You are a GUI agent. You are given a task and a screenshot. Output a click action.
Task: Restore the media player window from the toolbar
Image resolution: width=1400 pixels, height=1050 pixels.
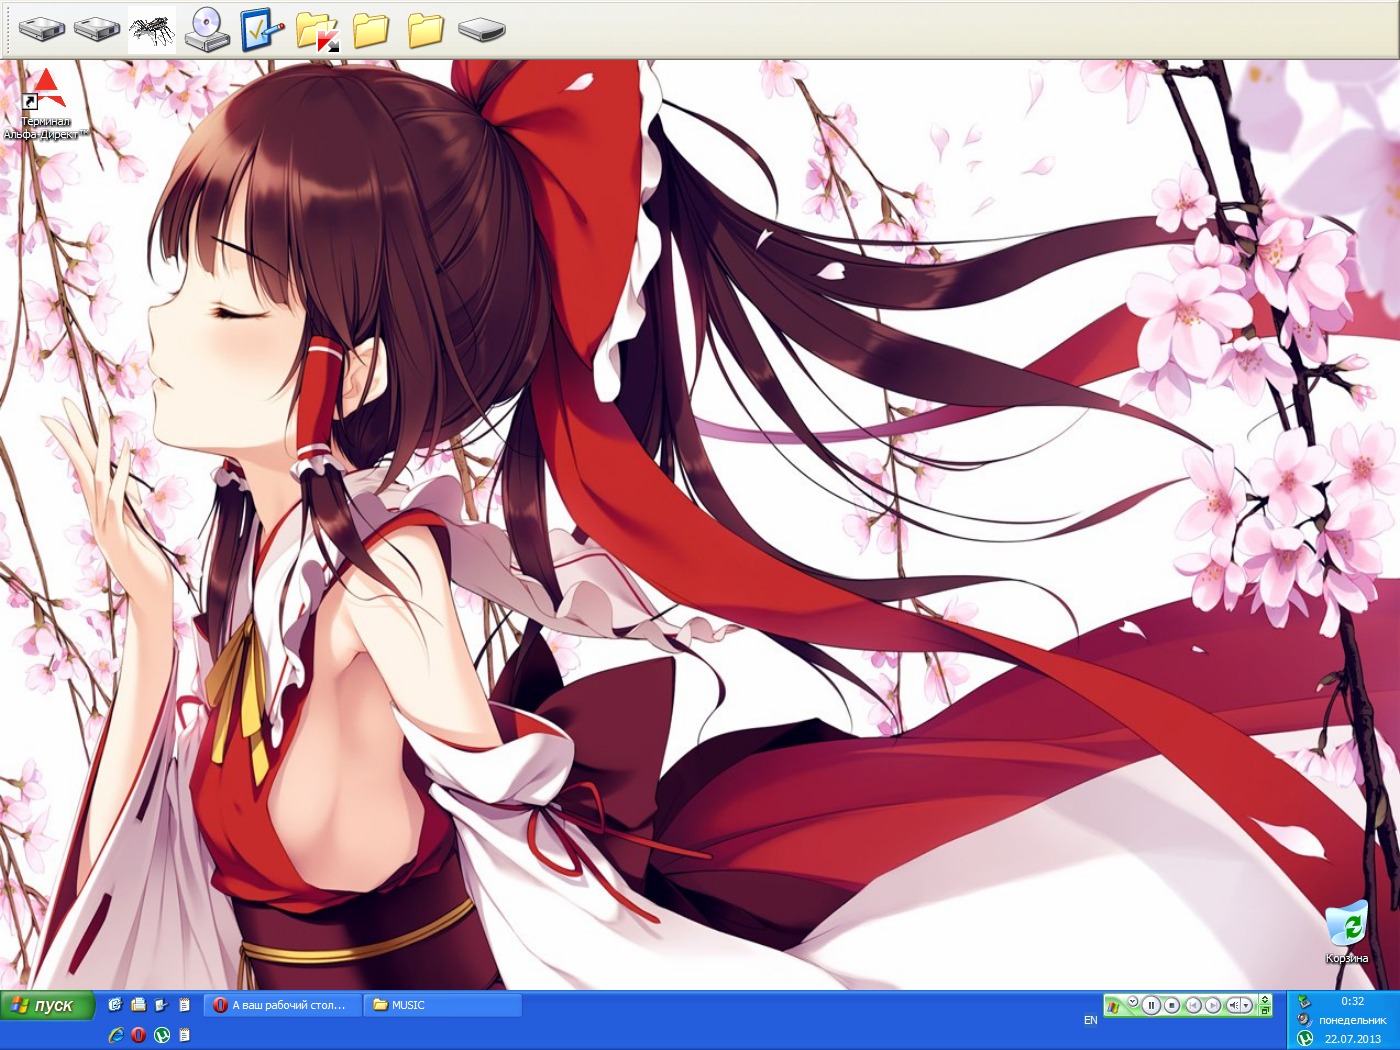(1265, 1010)
